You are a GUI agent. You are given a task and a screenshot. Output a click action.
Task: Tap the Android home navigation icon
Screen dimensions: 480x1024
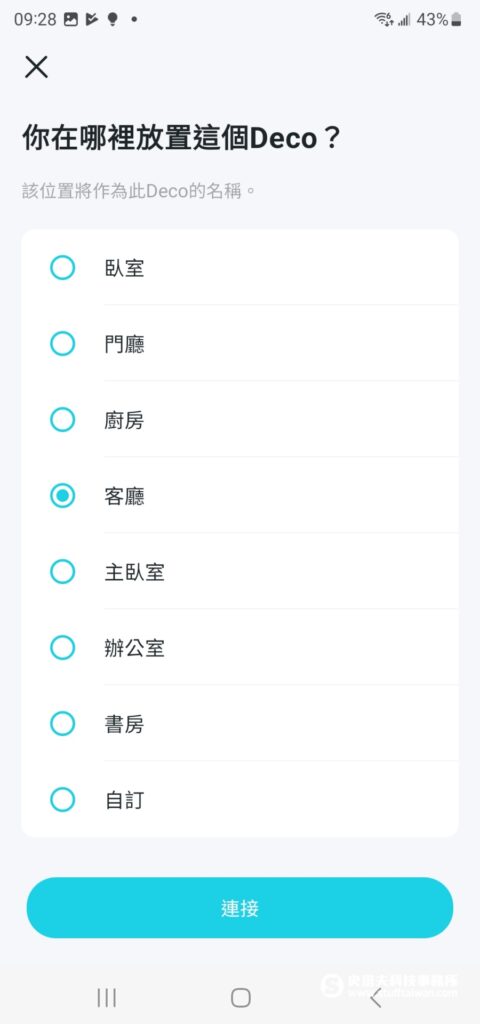pyautogui.click(x=240, y=997)
